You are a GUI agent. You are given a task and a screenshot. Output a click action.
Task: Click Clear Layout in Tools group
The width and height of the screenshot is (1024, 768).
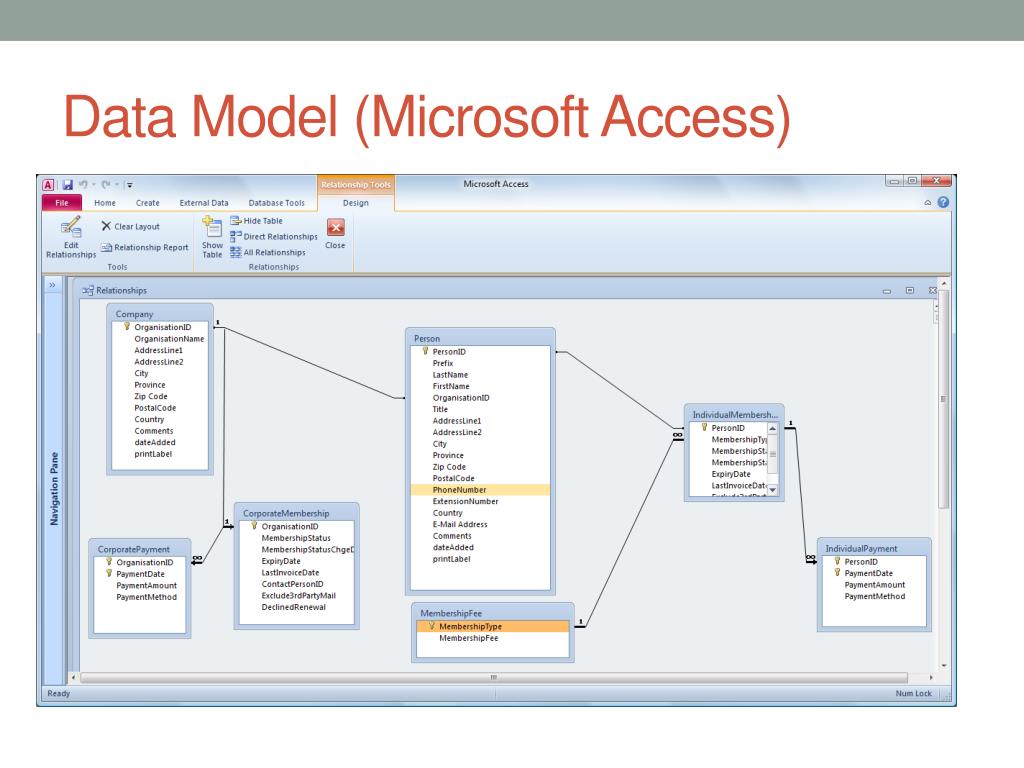(x=131, y=227)
